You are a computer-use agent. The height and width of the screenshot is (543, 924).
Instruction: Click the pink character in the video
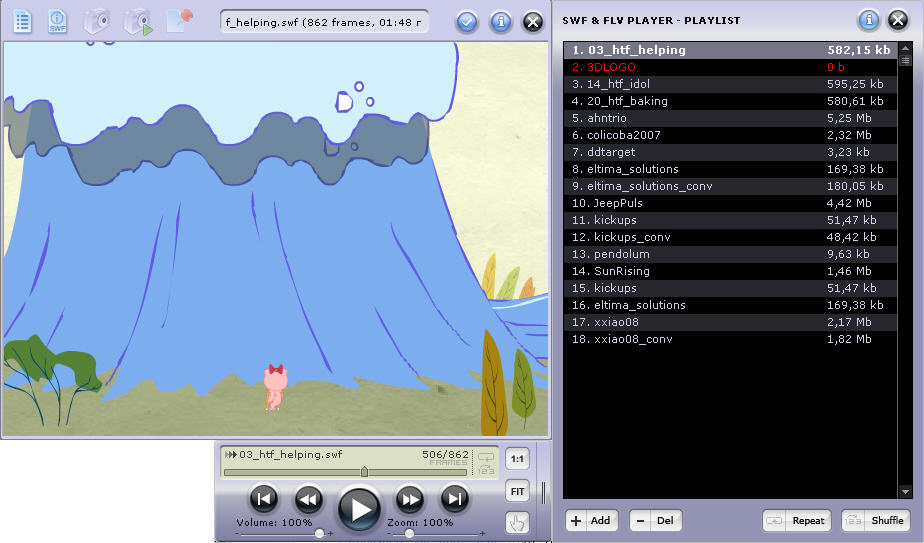(x=275, y=387)
